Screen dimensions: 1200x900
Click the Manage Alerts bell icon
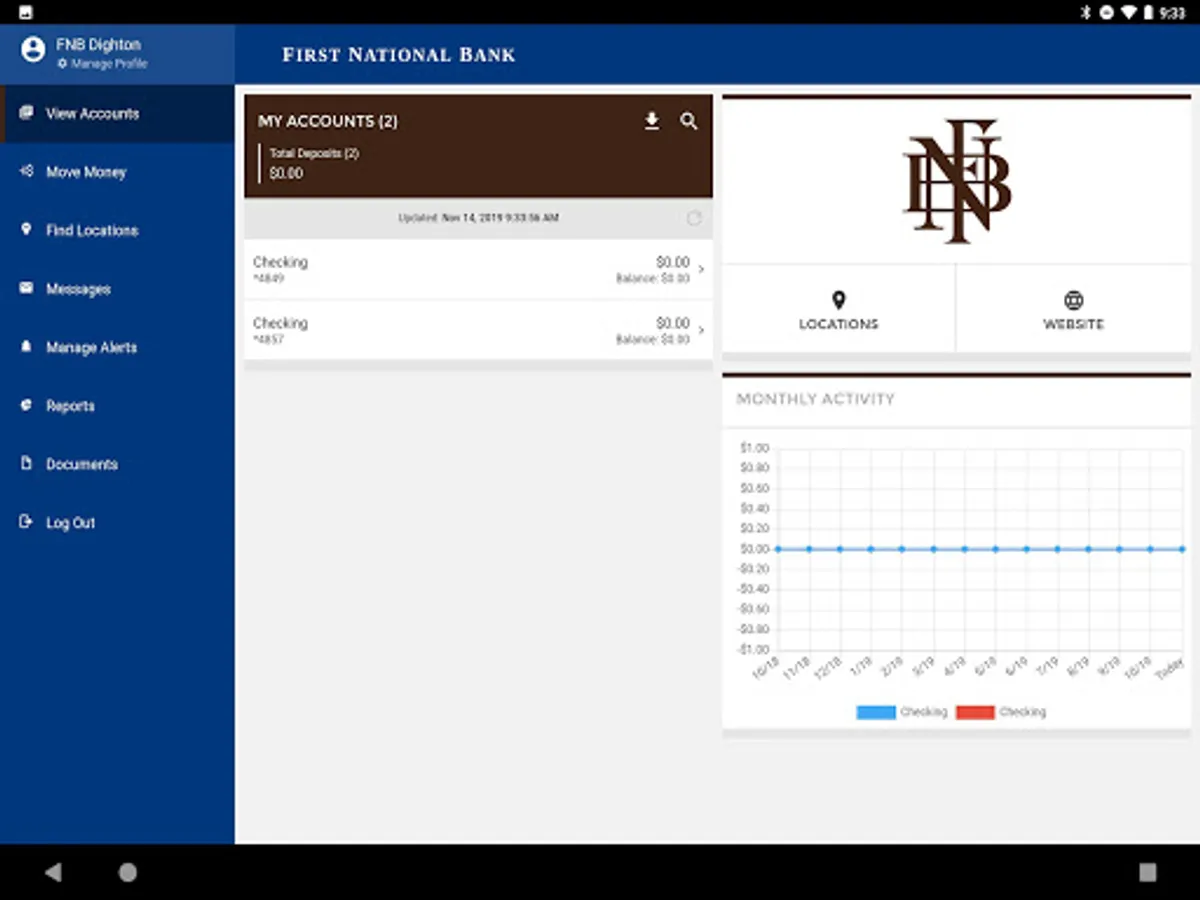pyautogui.click(x=26, y=346)
